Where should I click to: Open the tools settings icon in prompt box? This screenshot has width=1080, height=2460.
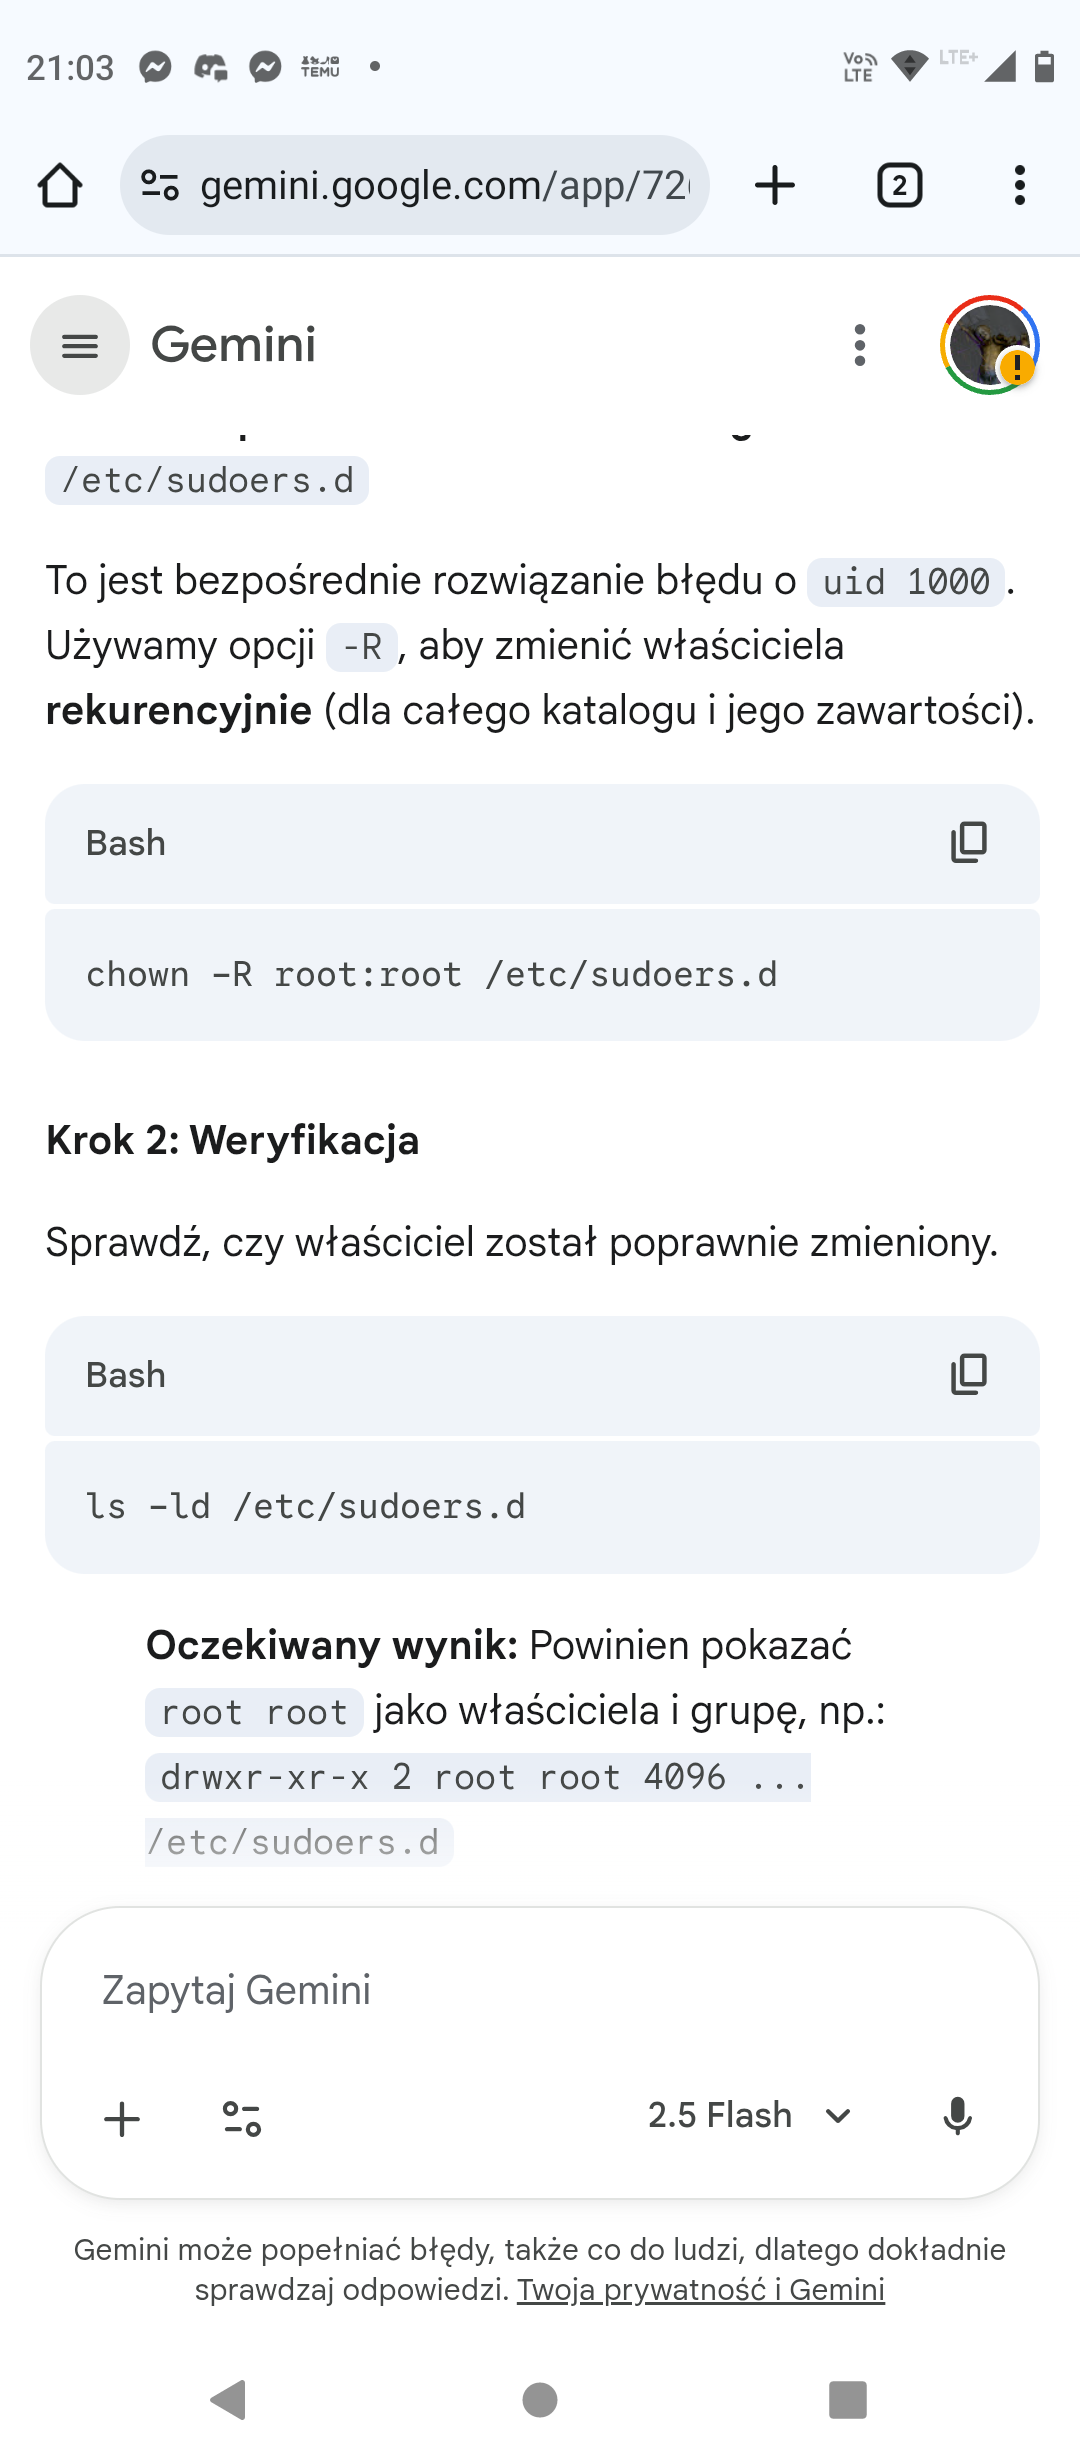pyautogui.click(x=242, y=2118)
